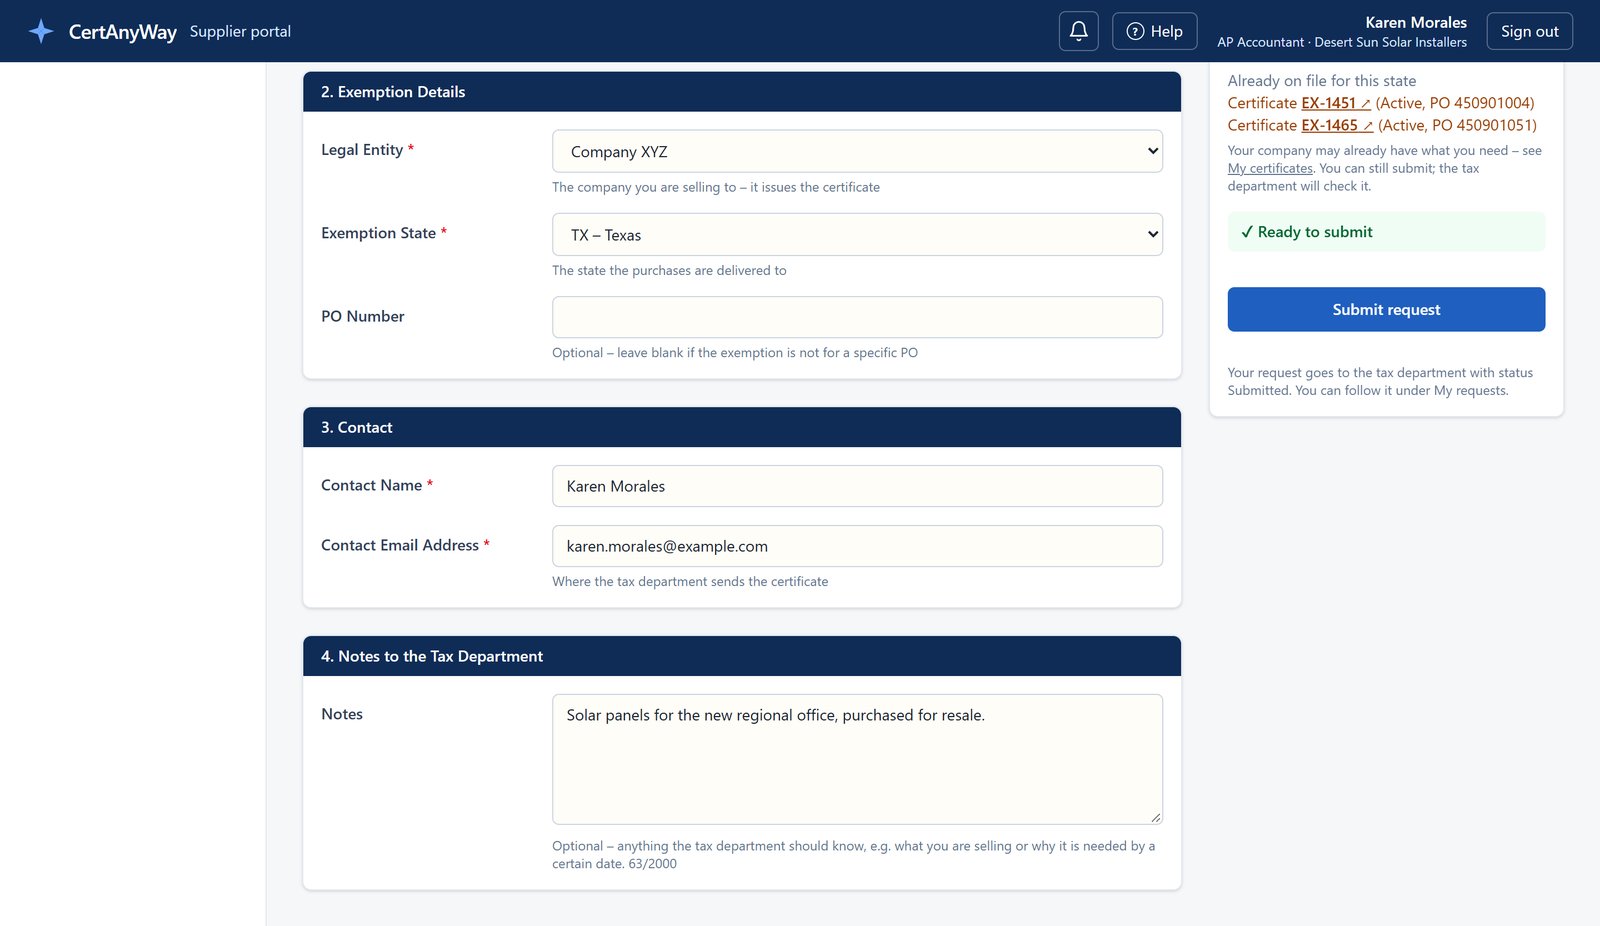Click the 'Supplier portal' label

tap(240, 32)
